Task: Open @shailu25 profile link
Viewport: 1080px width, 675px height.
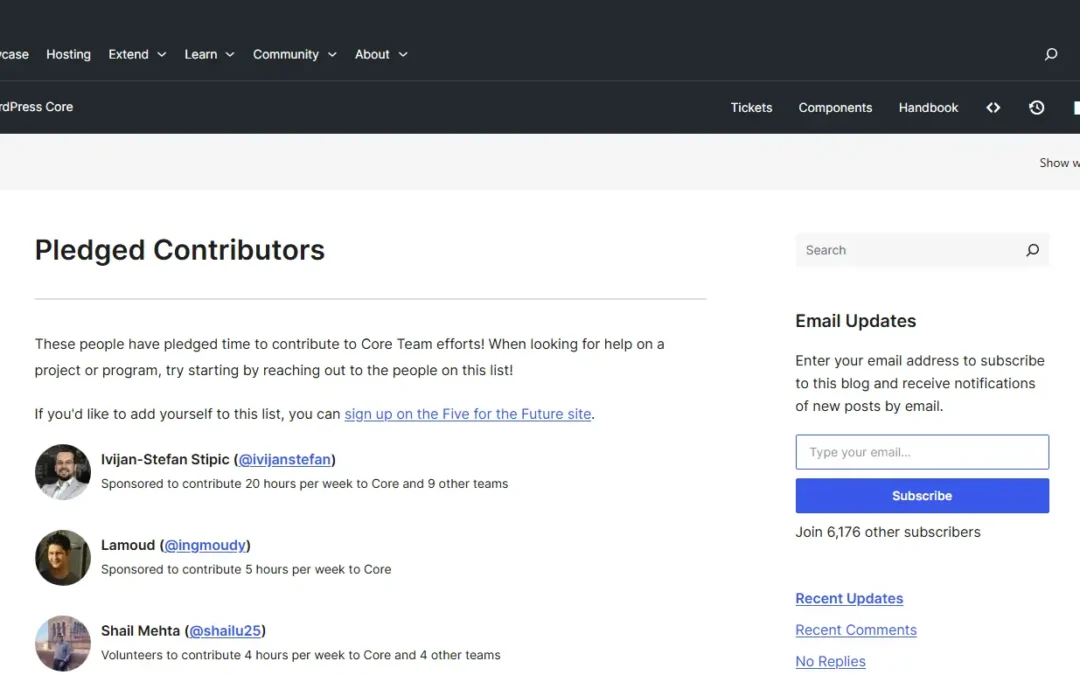Action: tap(225, 631)
